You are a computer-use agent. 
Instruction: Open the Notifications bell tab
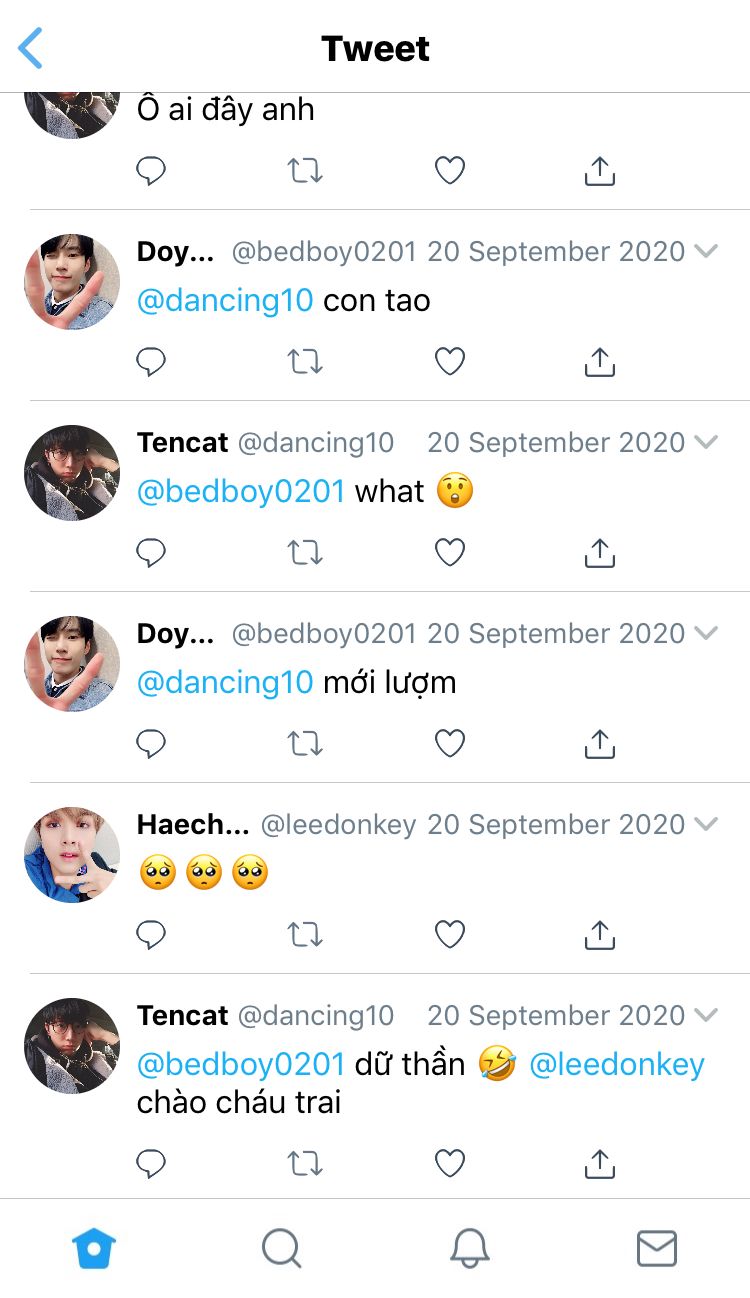469,1248
